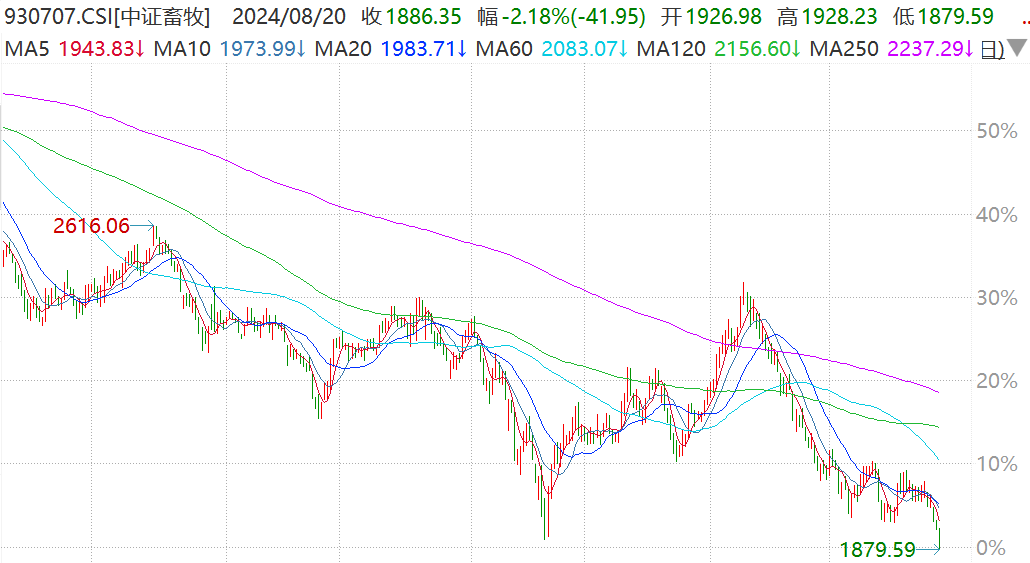1030x563 pixels.
Task: Click the 50% label on percentage axis
Action: [x=996, y=131]
